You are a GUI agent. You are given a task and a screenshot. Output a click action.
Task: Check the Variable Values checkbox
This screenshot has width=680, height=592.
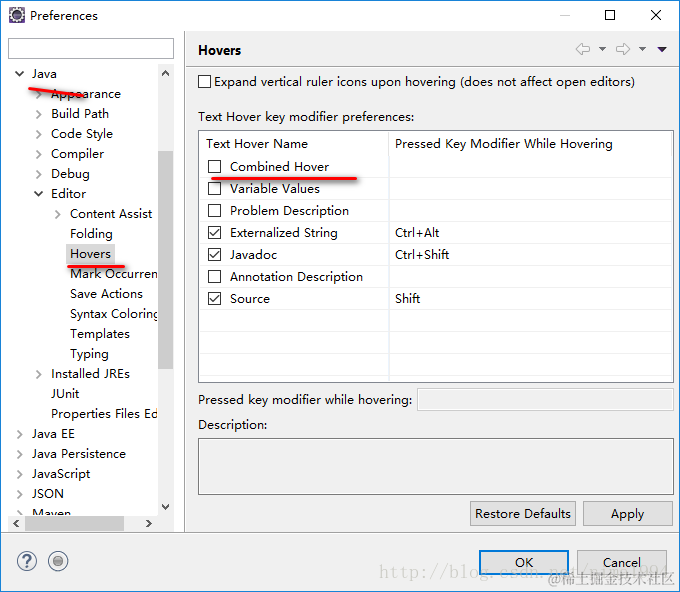pos(214,189)
